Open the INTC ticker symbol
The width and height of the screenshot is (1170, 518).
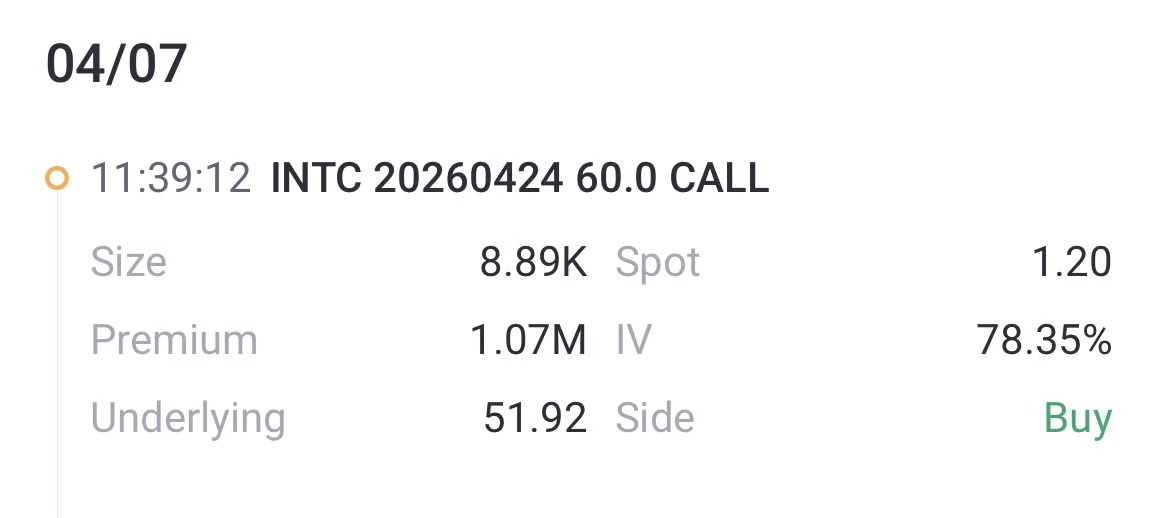point(315,179)
